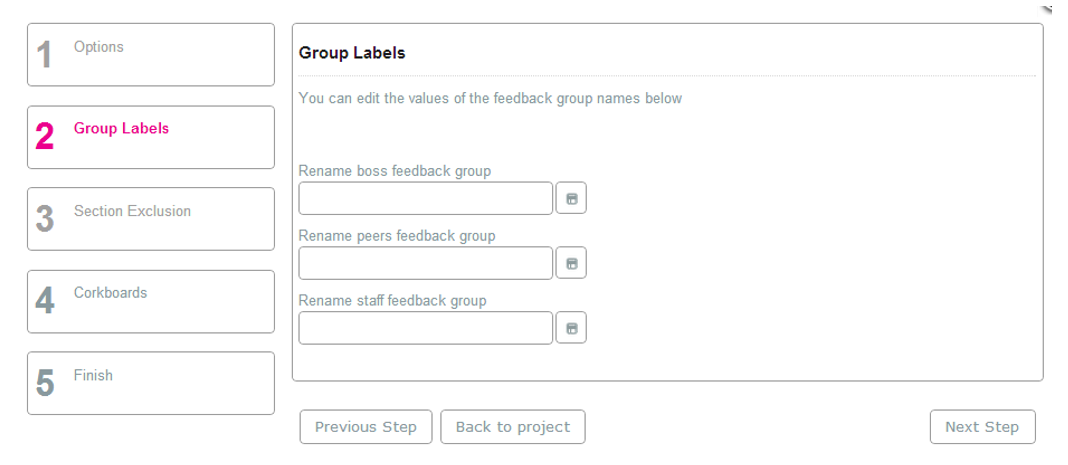
Task: Select the Group Labels step
Action: pos(151,137)
